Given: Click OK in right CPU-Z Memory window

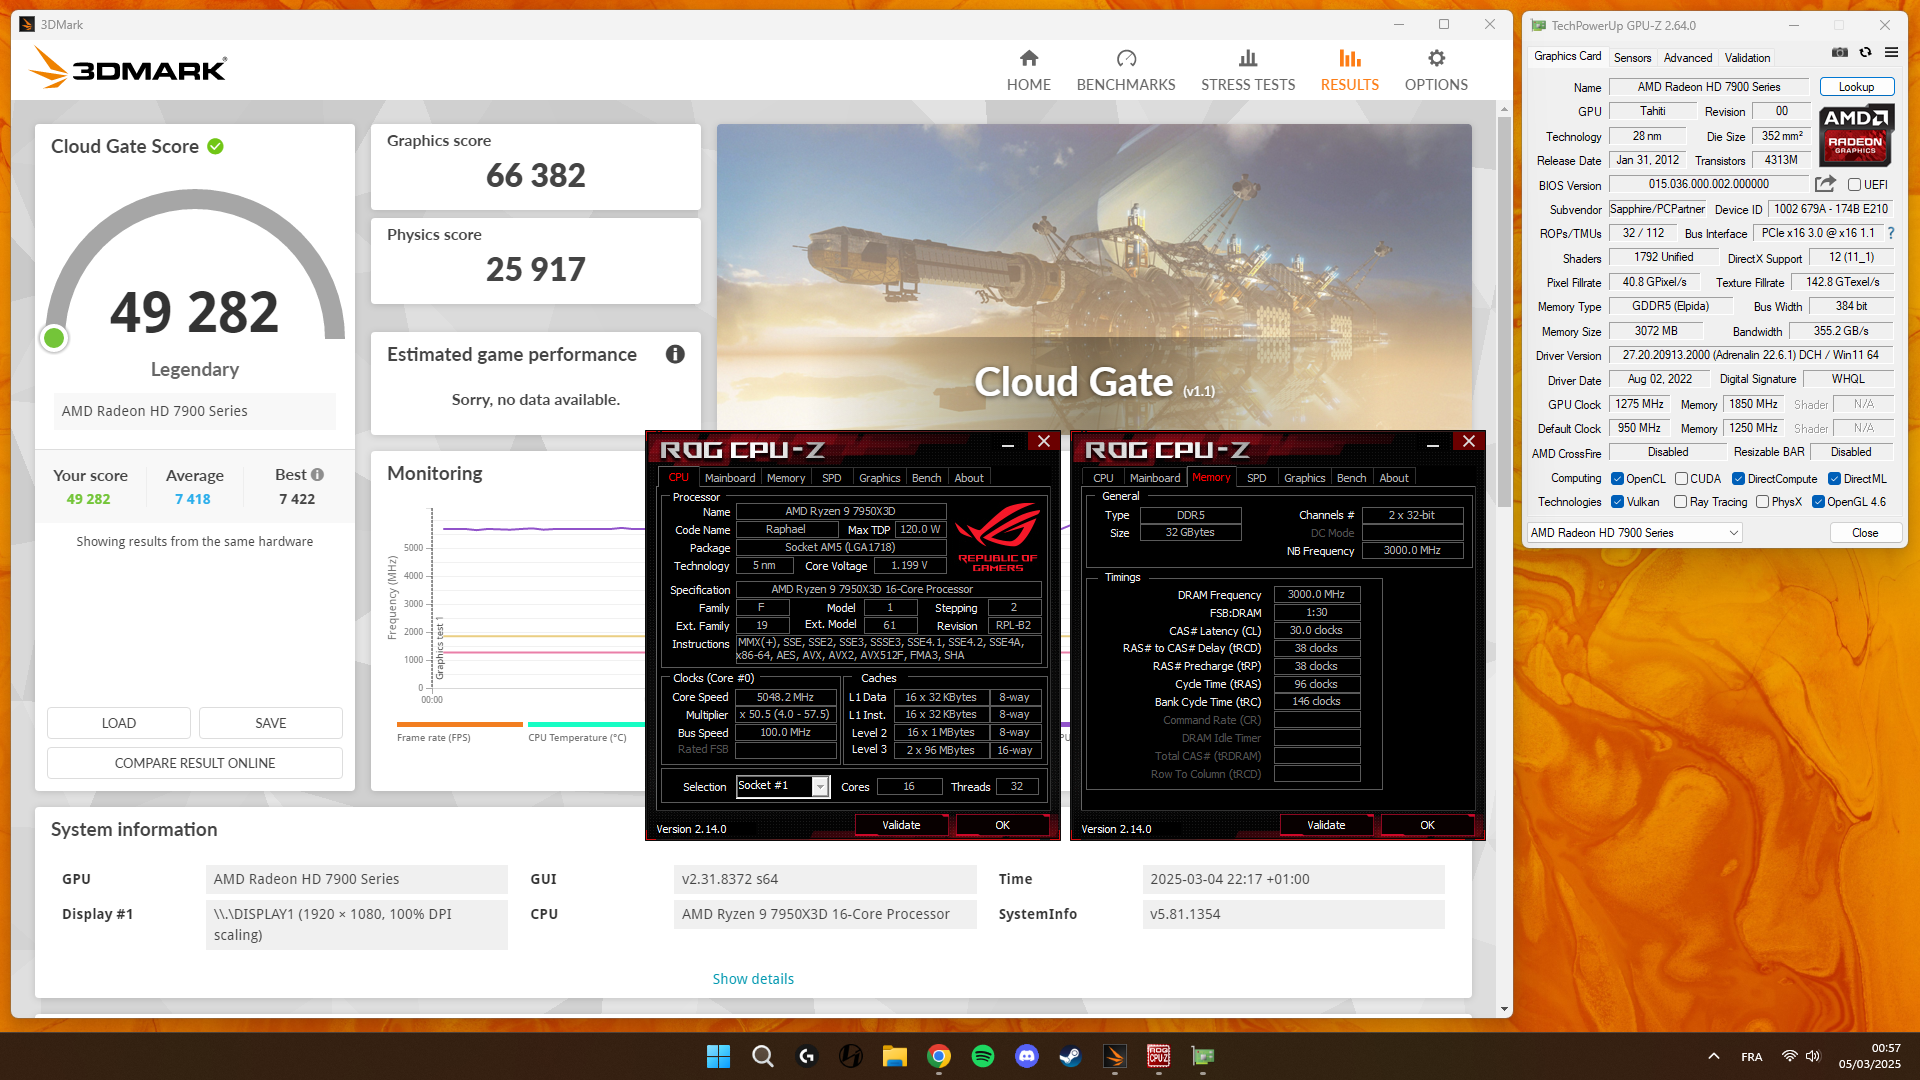Looking at the screenshot, I should (1427, 825).
